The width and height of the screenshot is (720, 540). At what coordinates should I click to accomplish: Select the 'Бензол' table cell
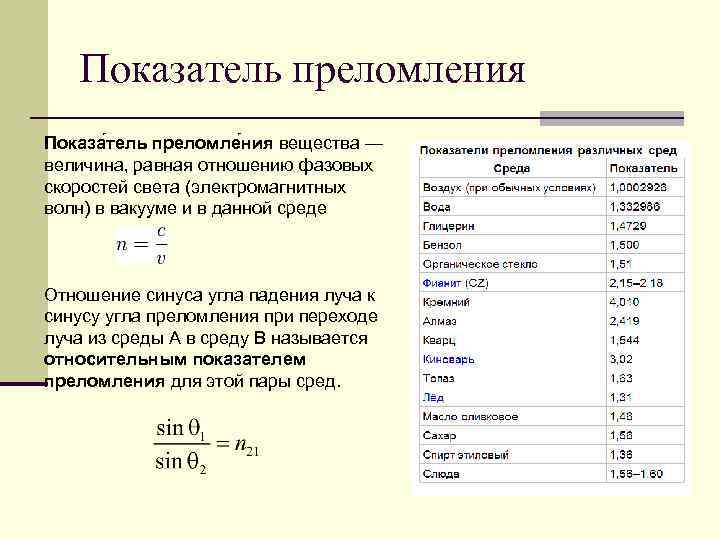(512, 245)
